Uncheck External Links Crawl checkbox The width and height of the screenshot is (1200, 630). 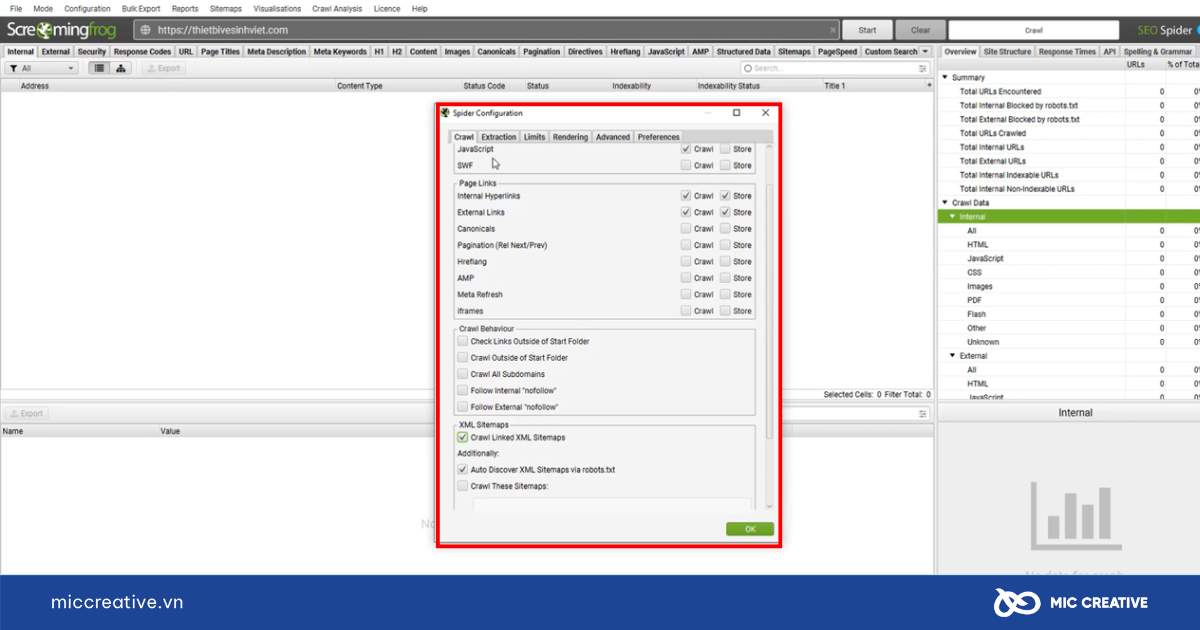point(686,212)
